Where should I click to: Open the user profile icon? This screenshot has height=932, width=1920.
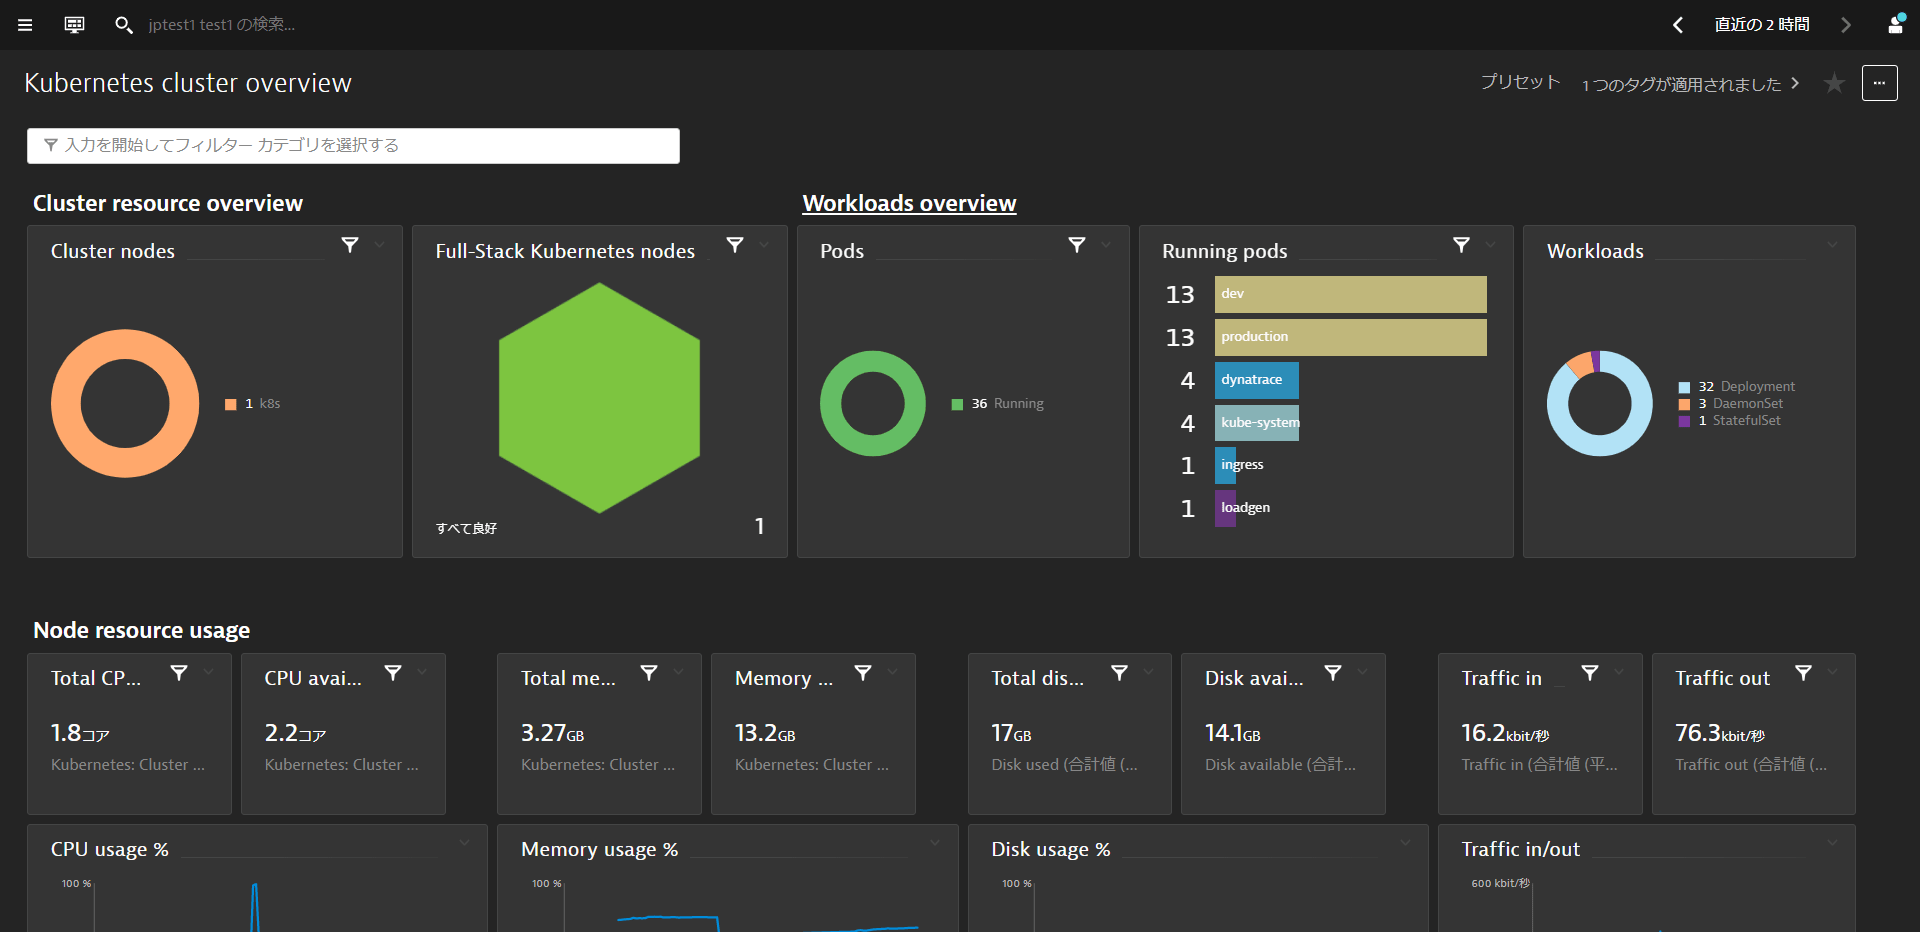pyautogui.click(x=1897, y=25)
